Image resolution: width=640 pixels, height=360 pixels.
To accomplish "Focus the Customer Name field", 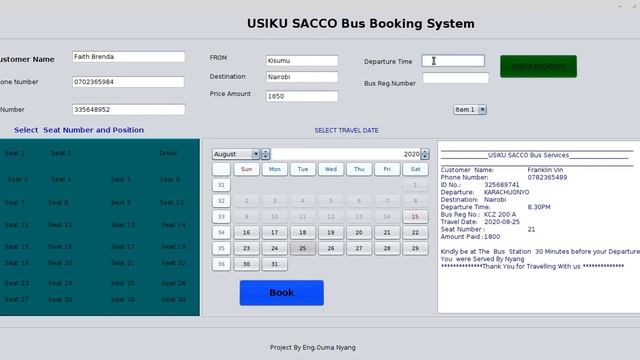I will 129,57.
